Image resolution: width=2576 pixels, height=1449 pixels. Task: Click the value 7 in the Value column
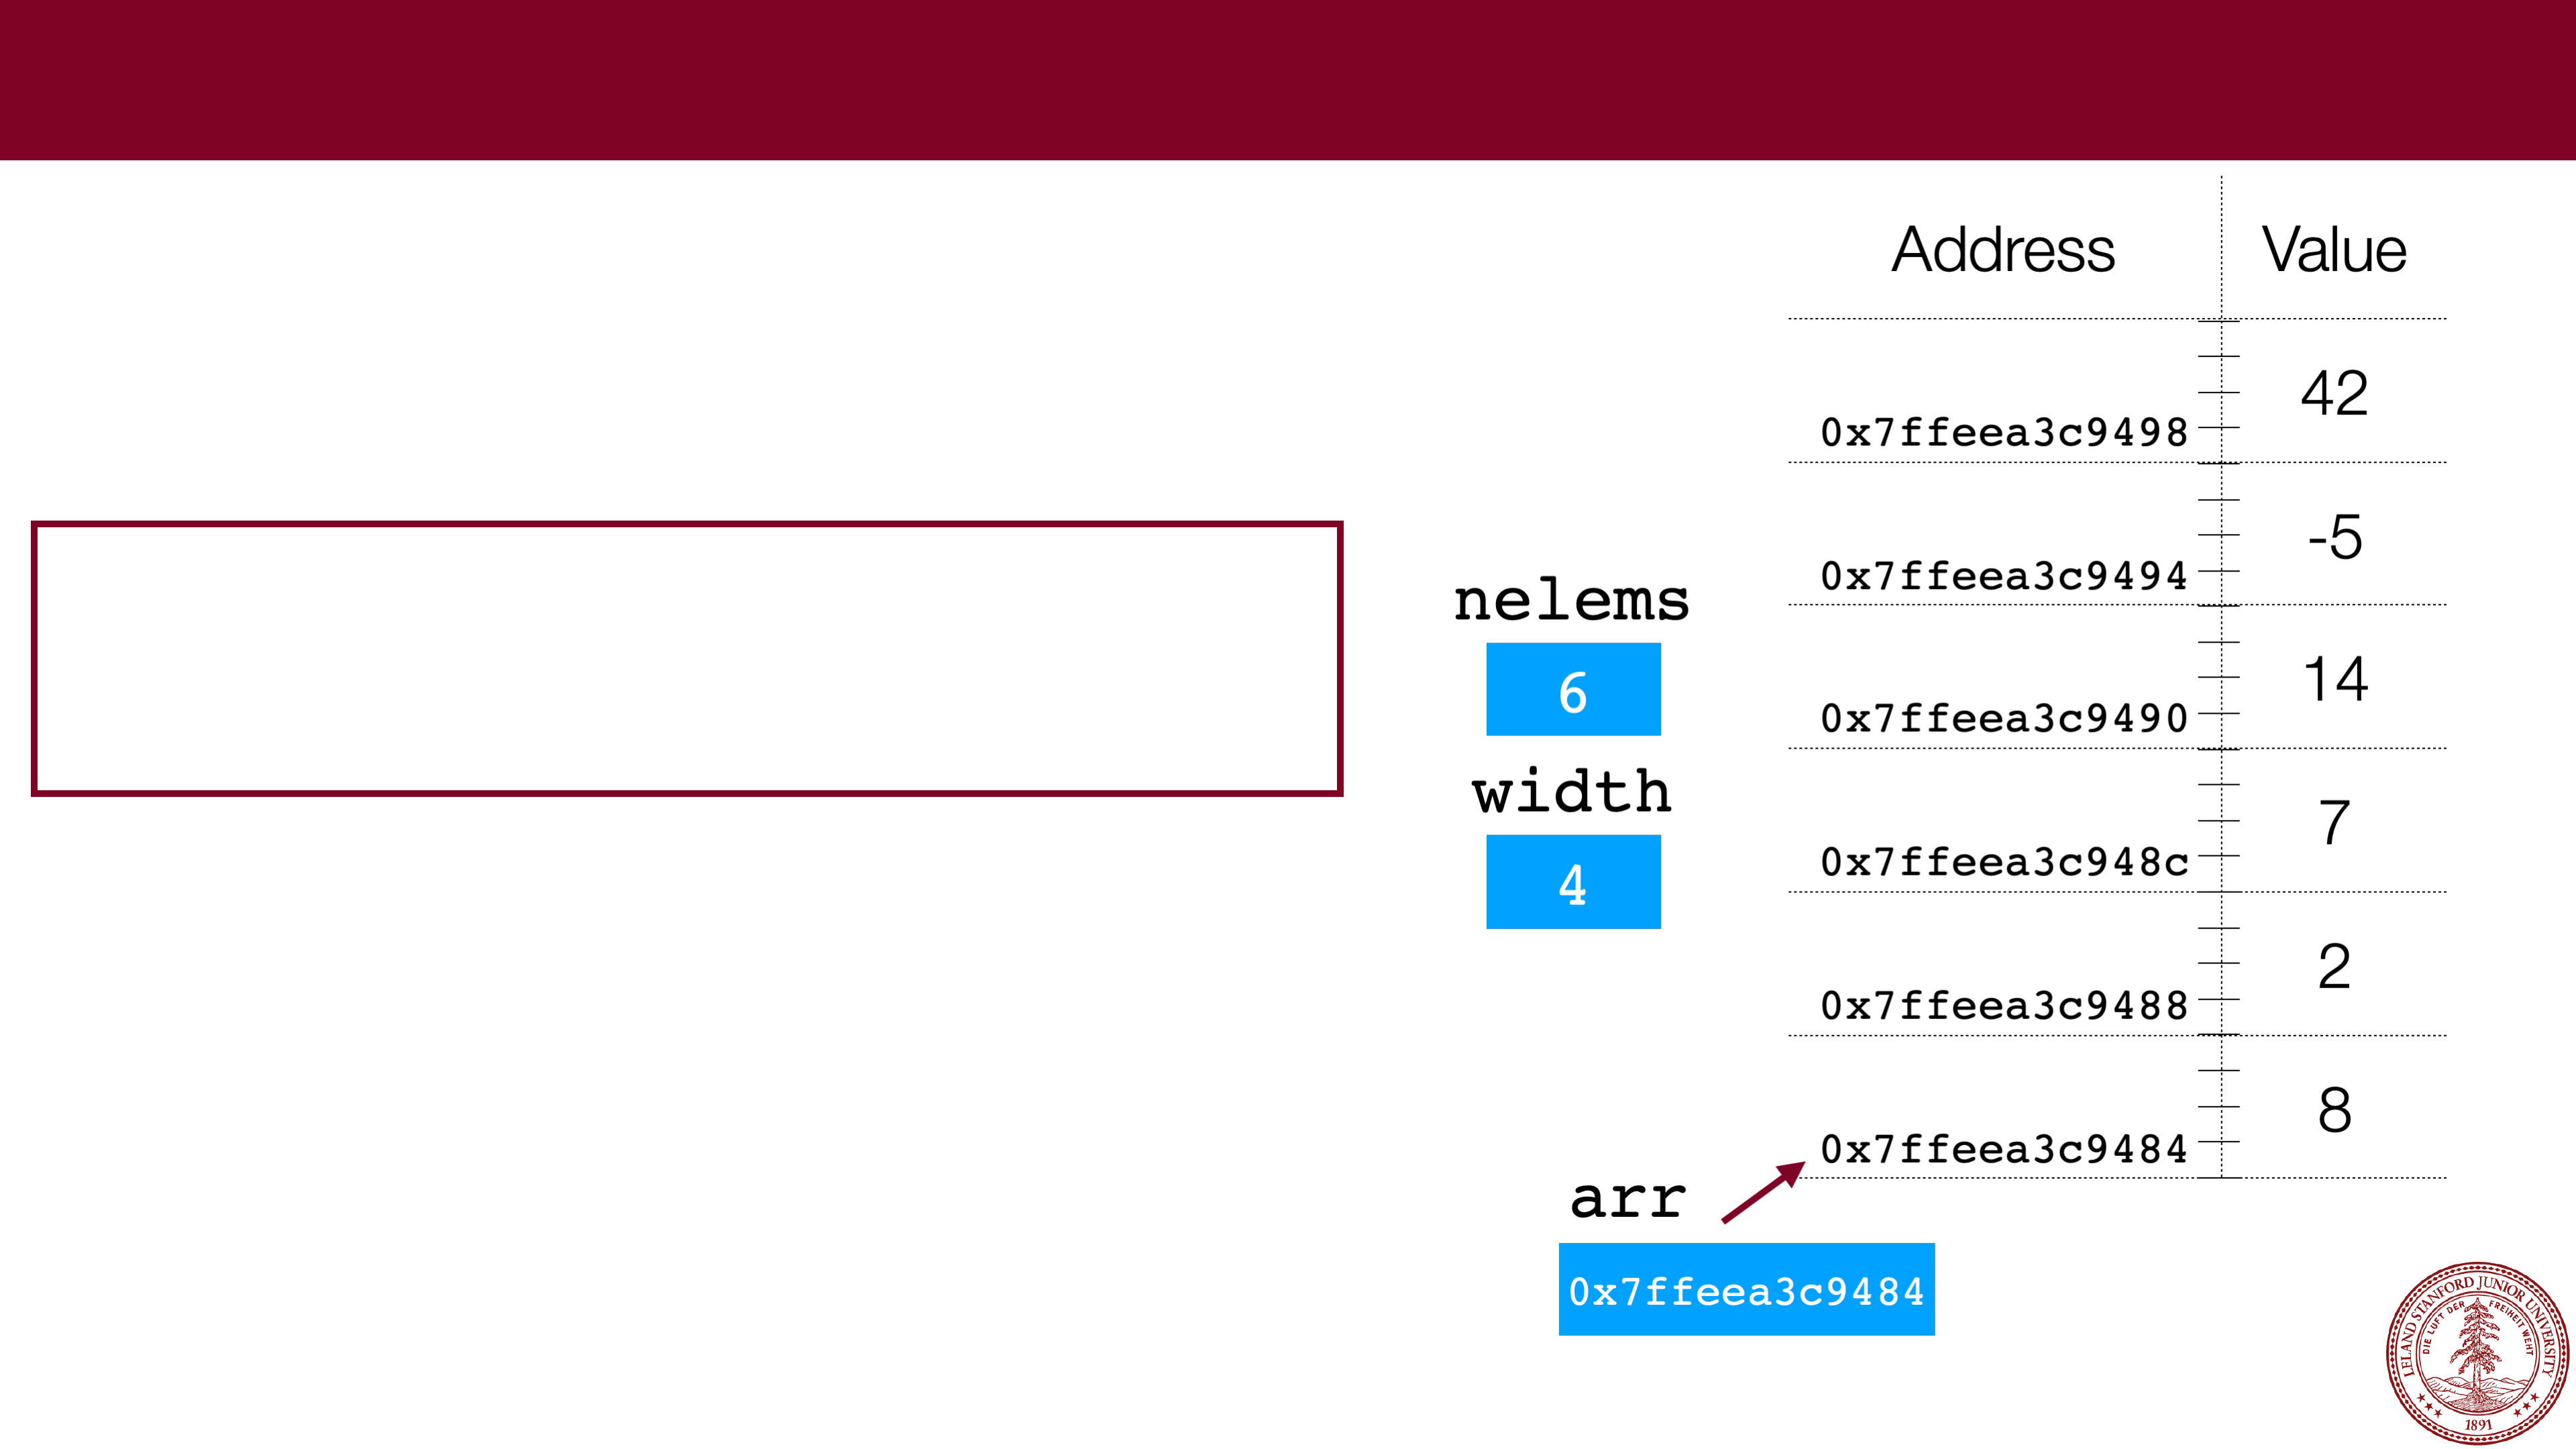pos(2334,823)
